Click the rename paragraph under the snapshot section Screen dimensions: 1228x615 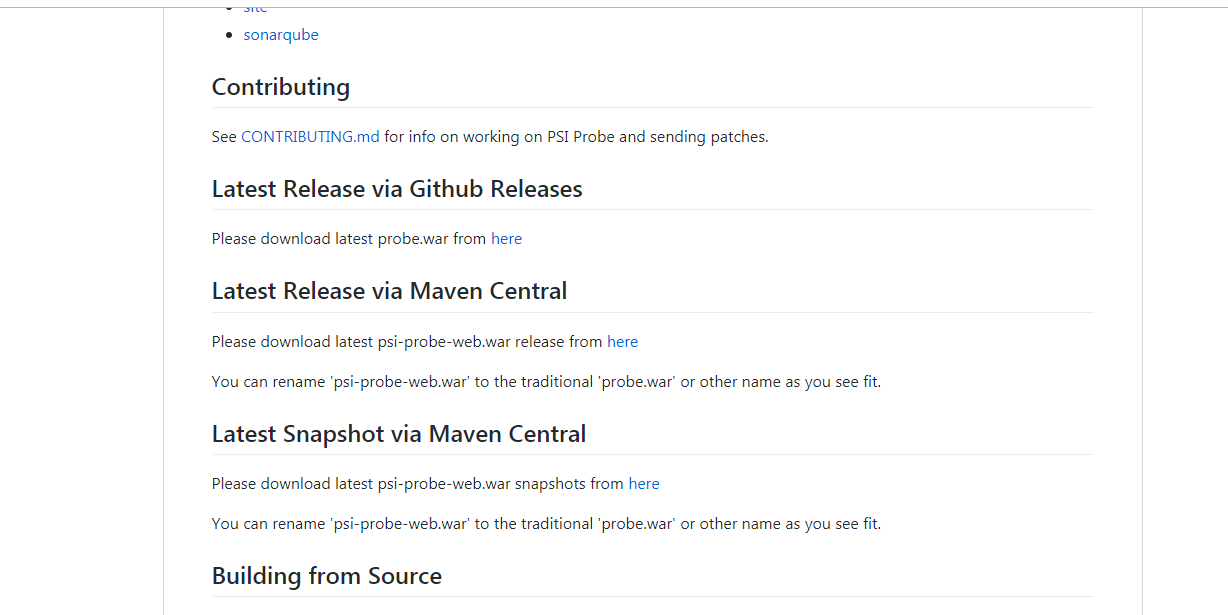pyautogui.click(x=546, y=524)
